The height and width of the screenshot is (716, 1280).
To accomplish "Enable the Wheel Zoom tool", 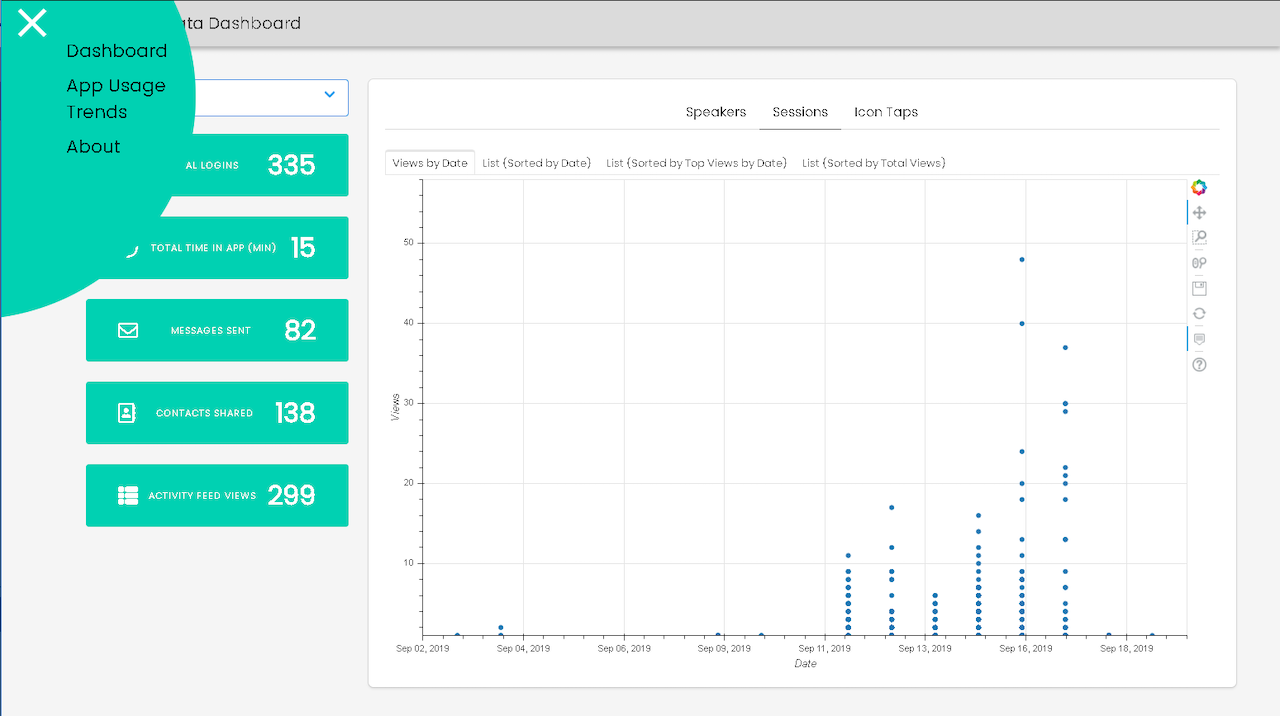I will (1199, 263).
